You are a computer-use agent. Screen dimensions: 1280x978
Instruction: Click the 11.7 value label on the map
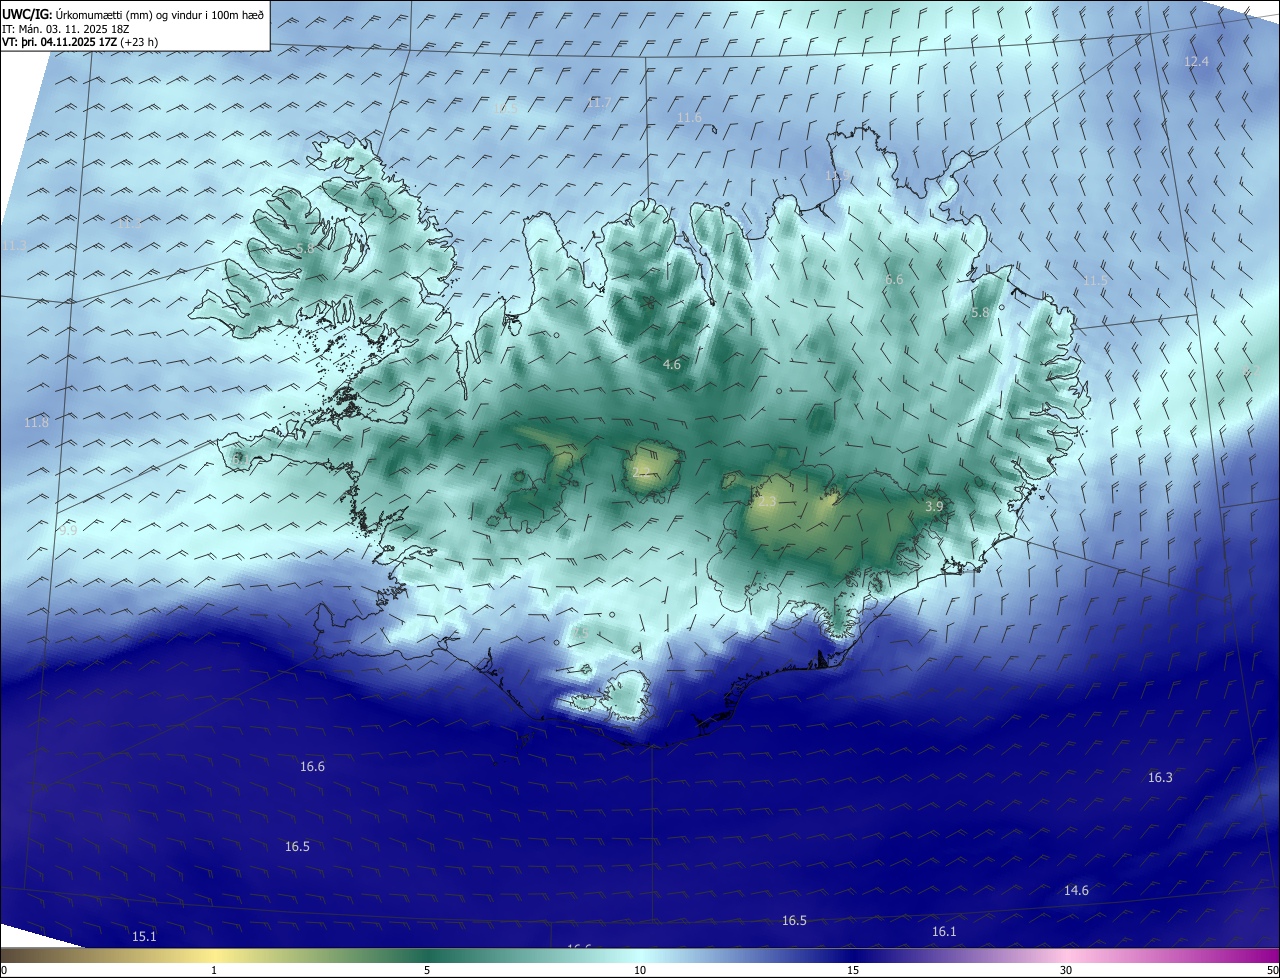[x=598, y=103]
